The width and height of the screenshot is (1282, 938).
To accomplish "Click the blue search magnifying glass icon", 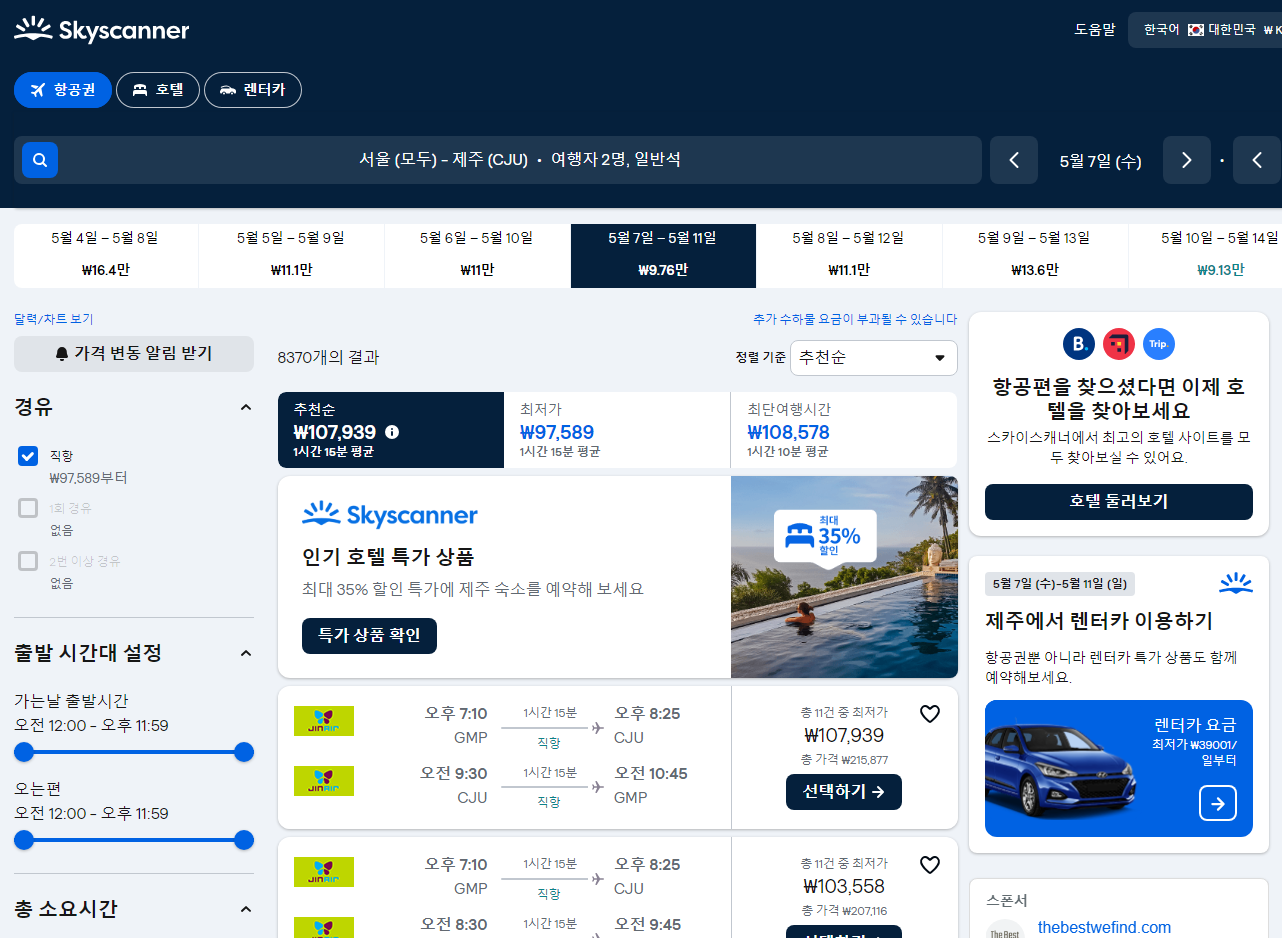I will click(39, 160).
